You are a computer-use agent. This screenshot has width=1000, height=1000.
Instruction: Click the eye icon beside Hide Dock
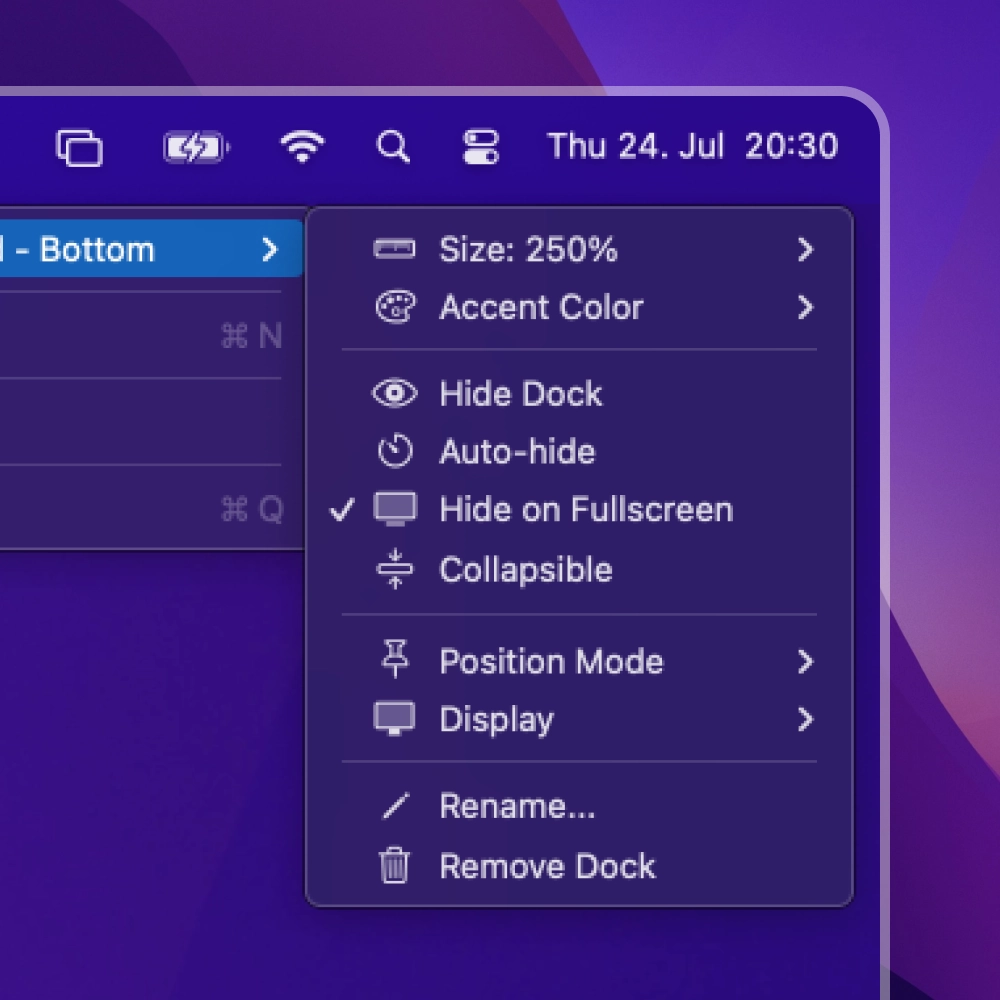396,394
